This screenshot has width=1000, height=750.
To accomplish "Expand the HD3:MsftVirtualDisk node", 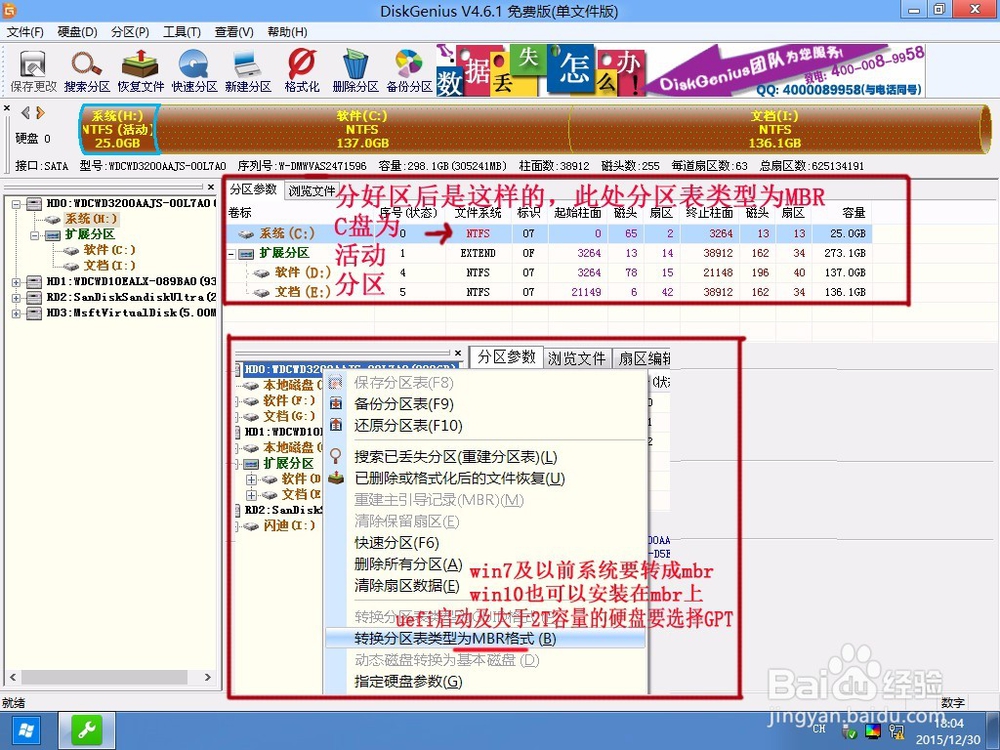I will pyautogui.click(x=14, y=308).
